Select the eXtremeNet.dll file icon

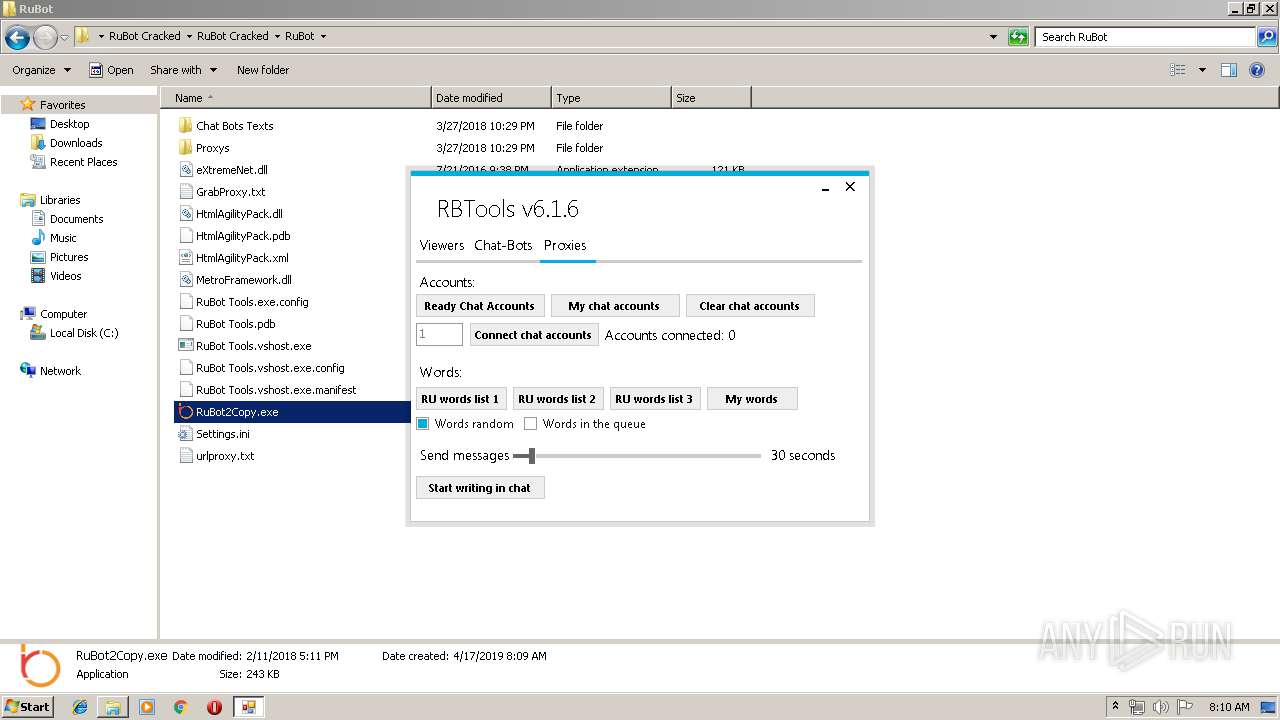coord(185,170)
